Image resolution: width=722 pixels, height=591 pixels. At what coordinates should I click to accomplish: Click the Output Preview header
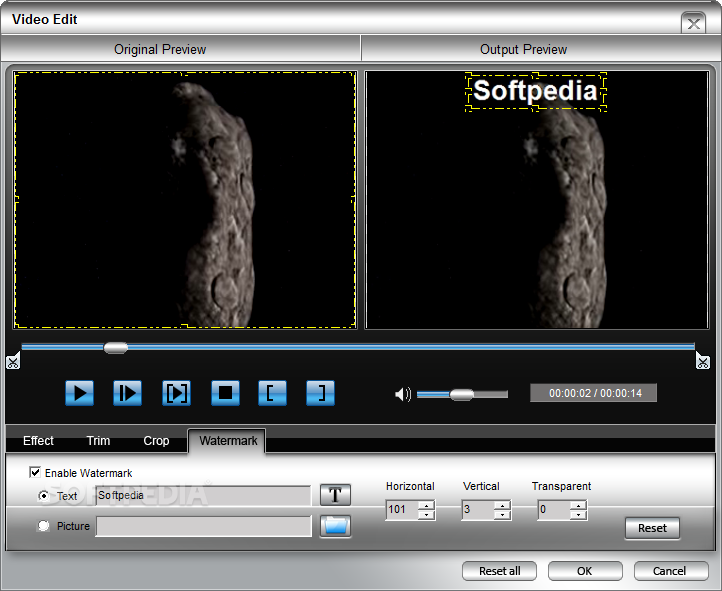523,49
